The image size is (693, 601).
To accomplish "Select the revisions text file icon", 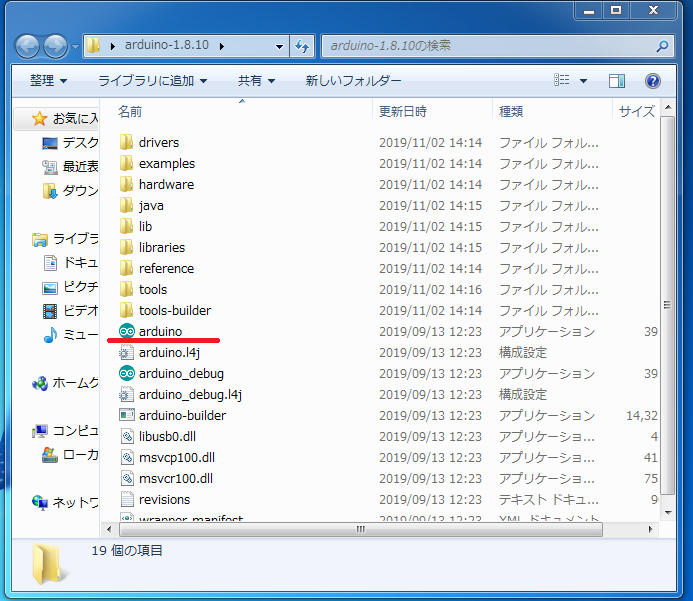I will (126, 499).
